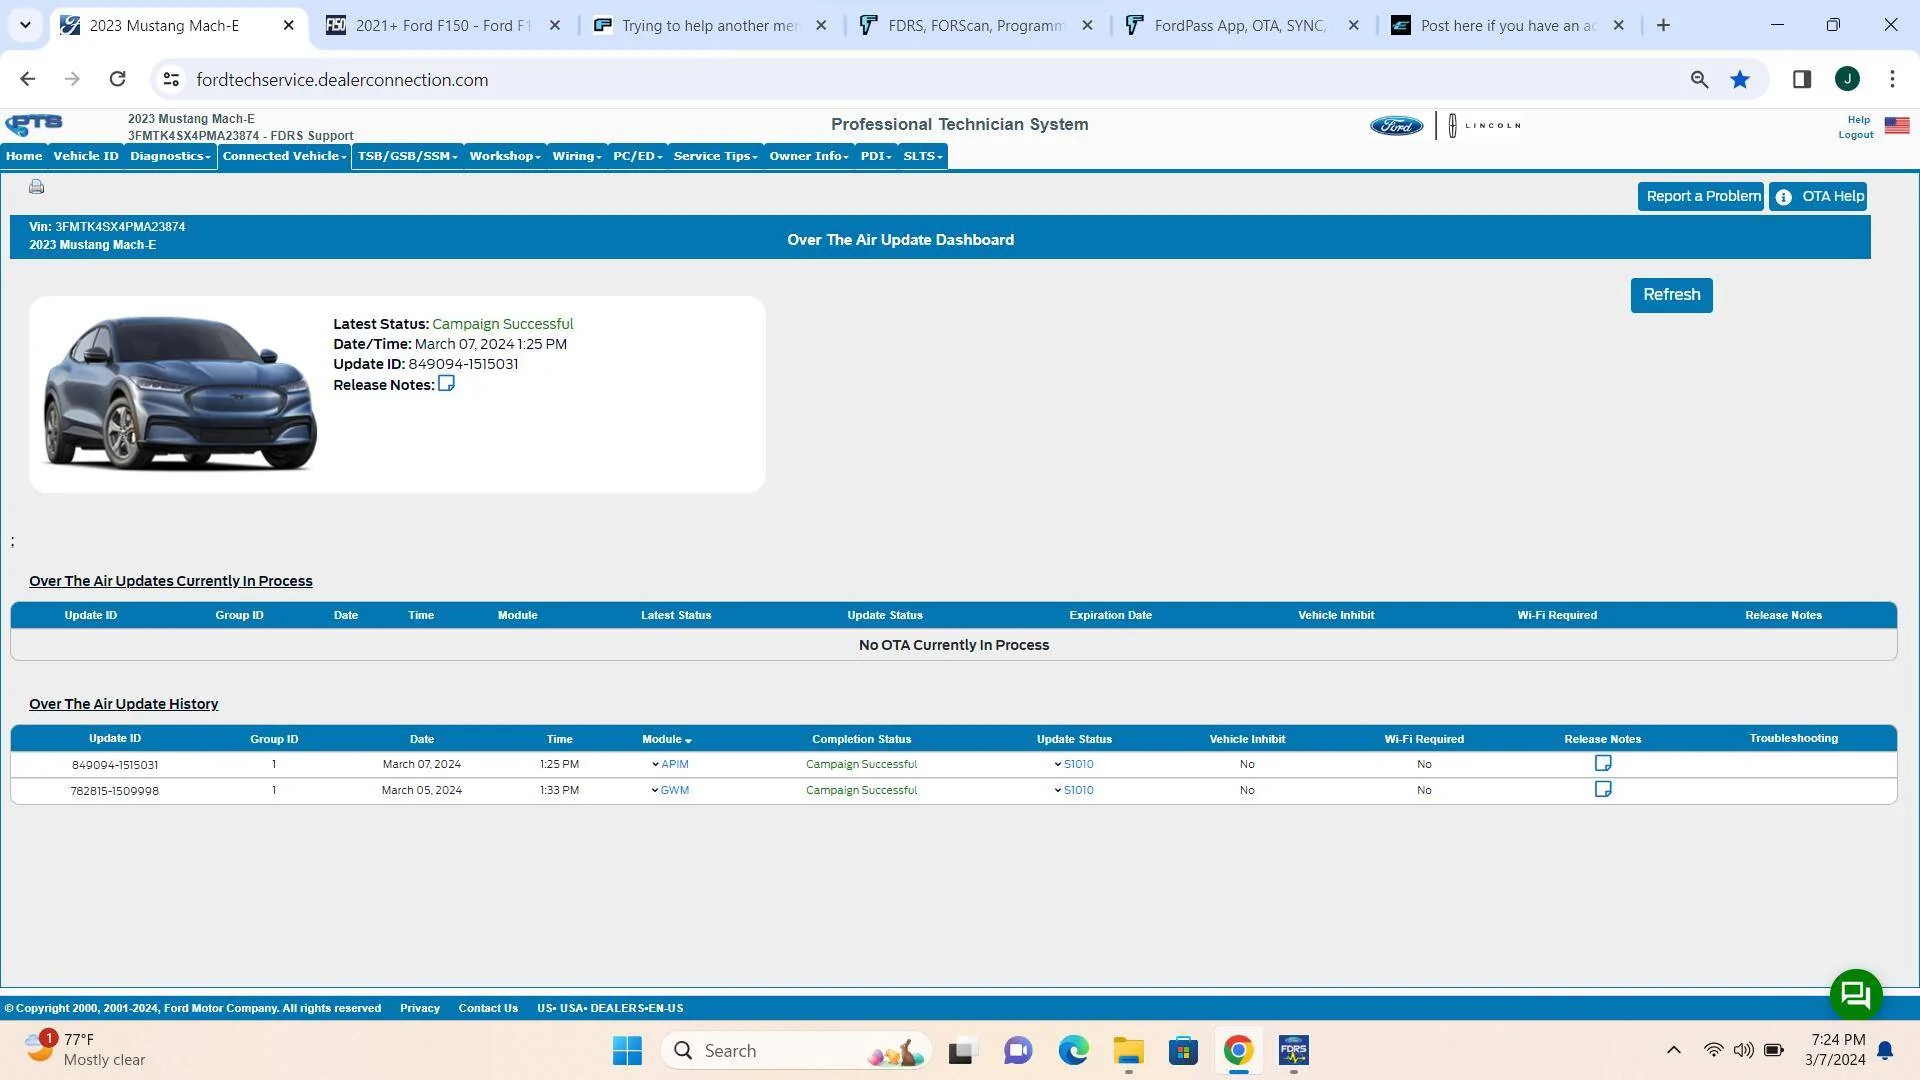
Task: Click the Ford oval logo
Action: click(x=1396, y=126)
